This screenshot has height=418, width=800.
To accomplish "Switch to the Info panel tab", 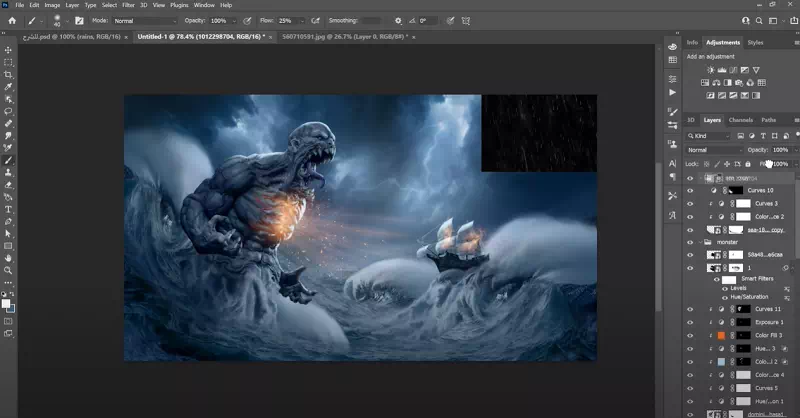I will click(692, 43).
